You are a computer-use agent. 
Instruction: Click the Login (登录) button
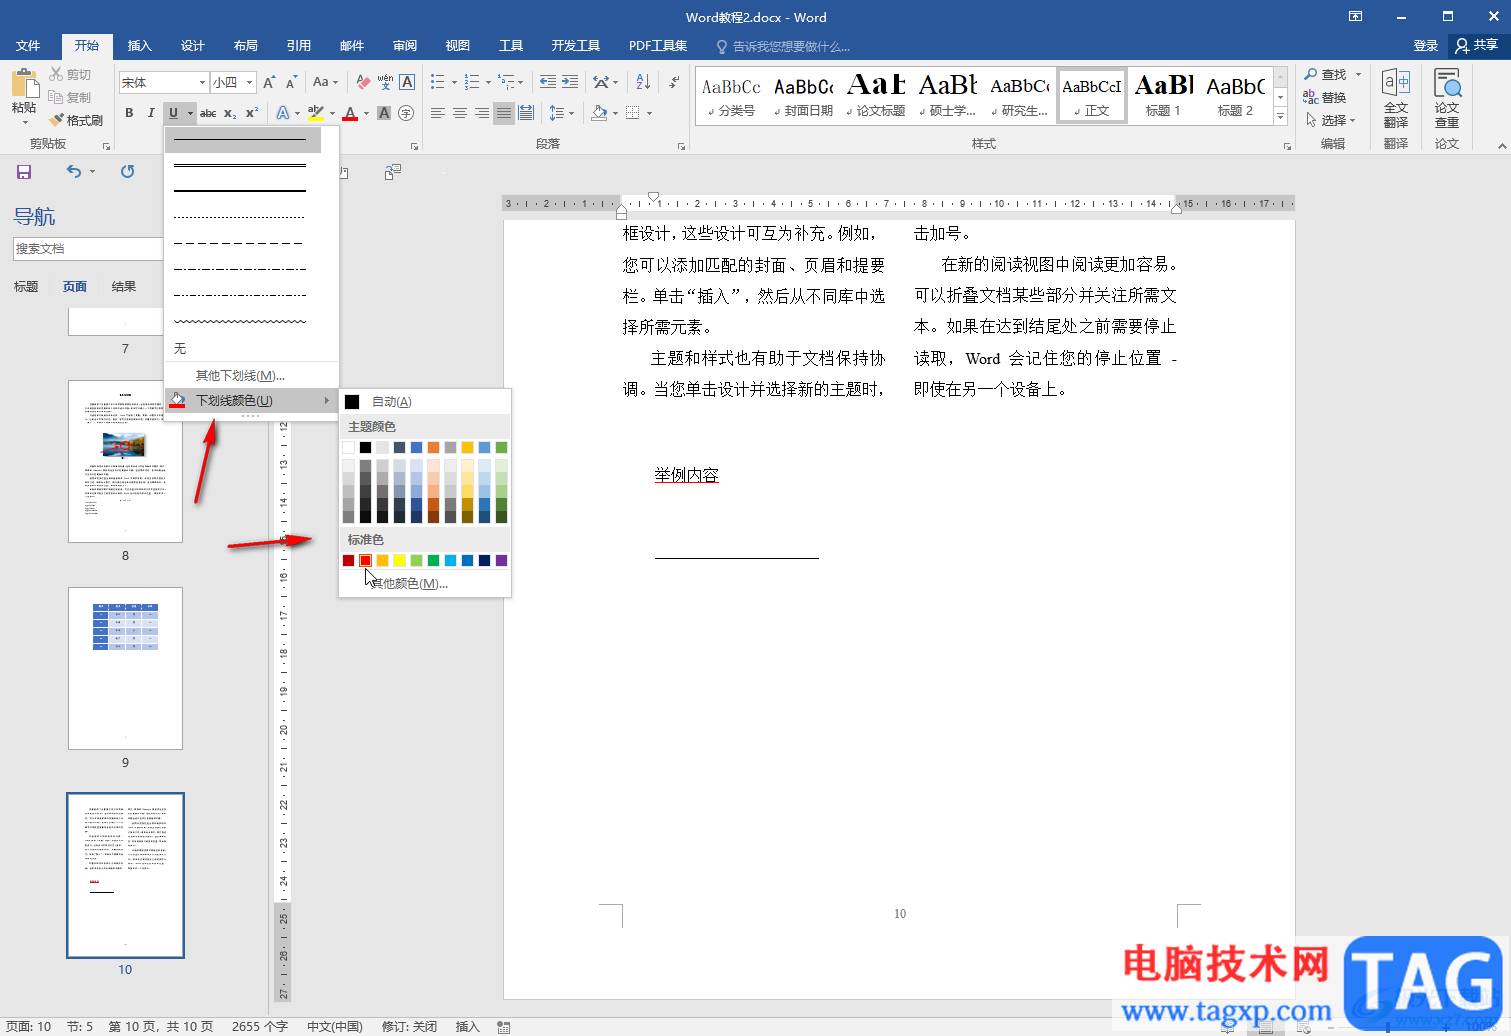coord(1425,45)
